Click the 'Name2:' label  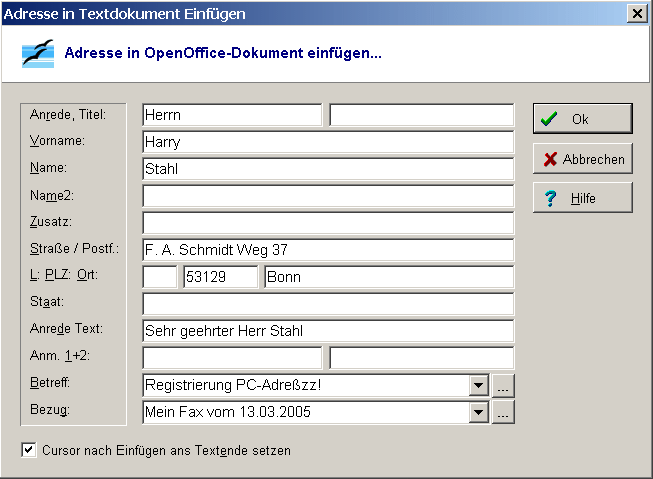[x=52, y=195]
